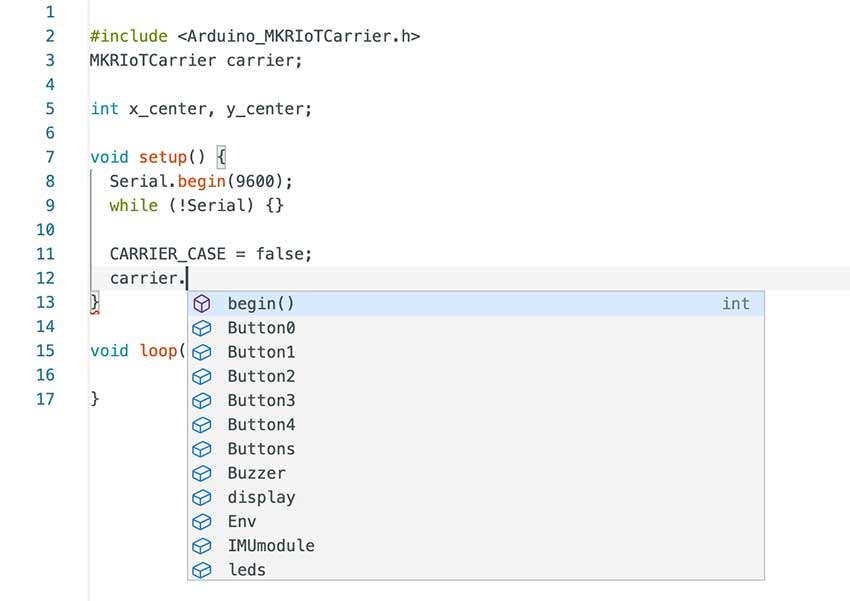Click the cube icon next to leds

(202, 570)
